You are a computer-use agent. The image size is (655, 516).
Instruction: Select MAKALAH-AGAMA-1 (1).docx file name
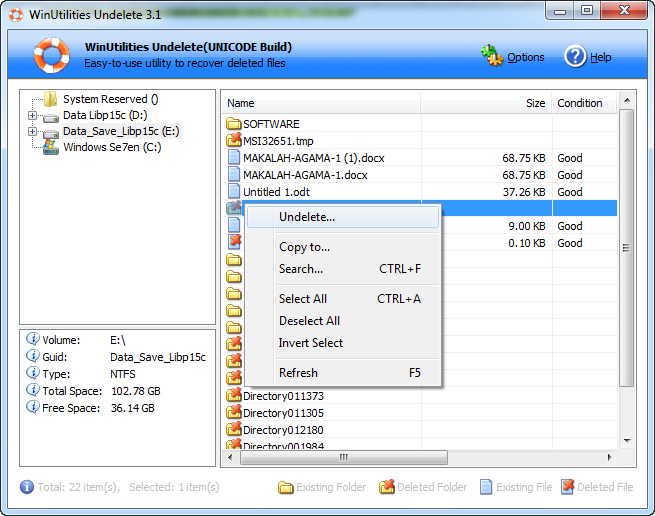tap(314, 158)
